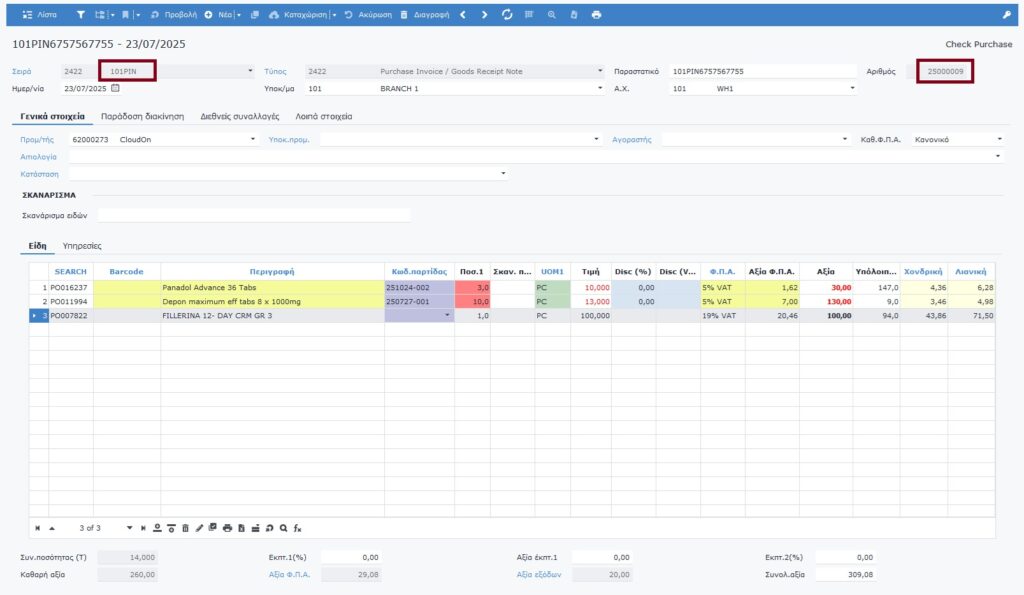The width and height of the screenshot is (1024, 595).
Task: Click the refresh icon in top toolbar
Action: (x=507, y=15)
